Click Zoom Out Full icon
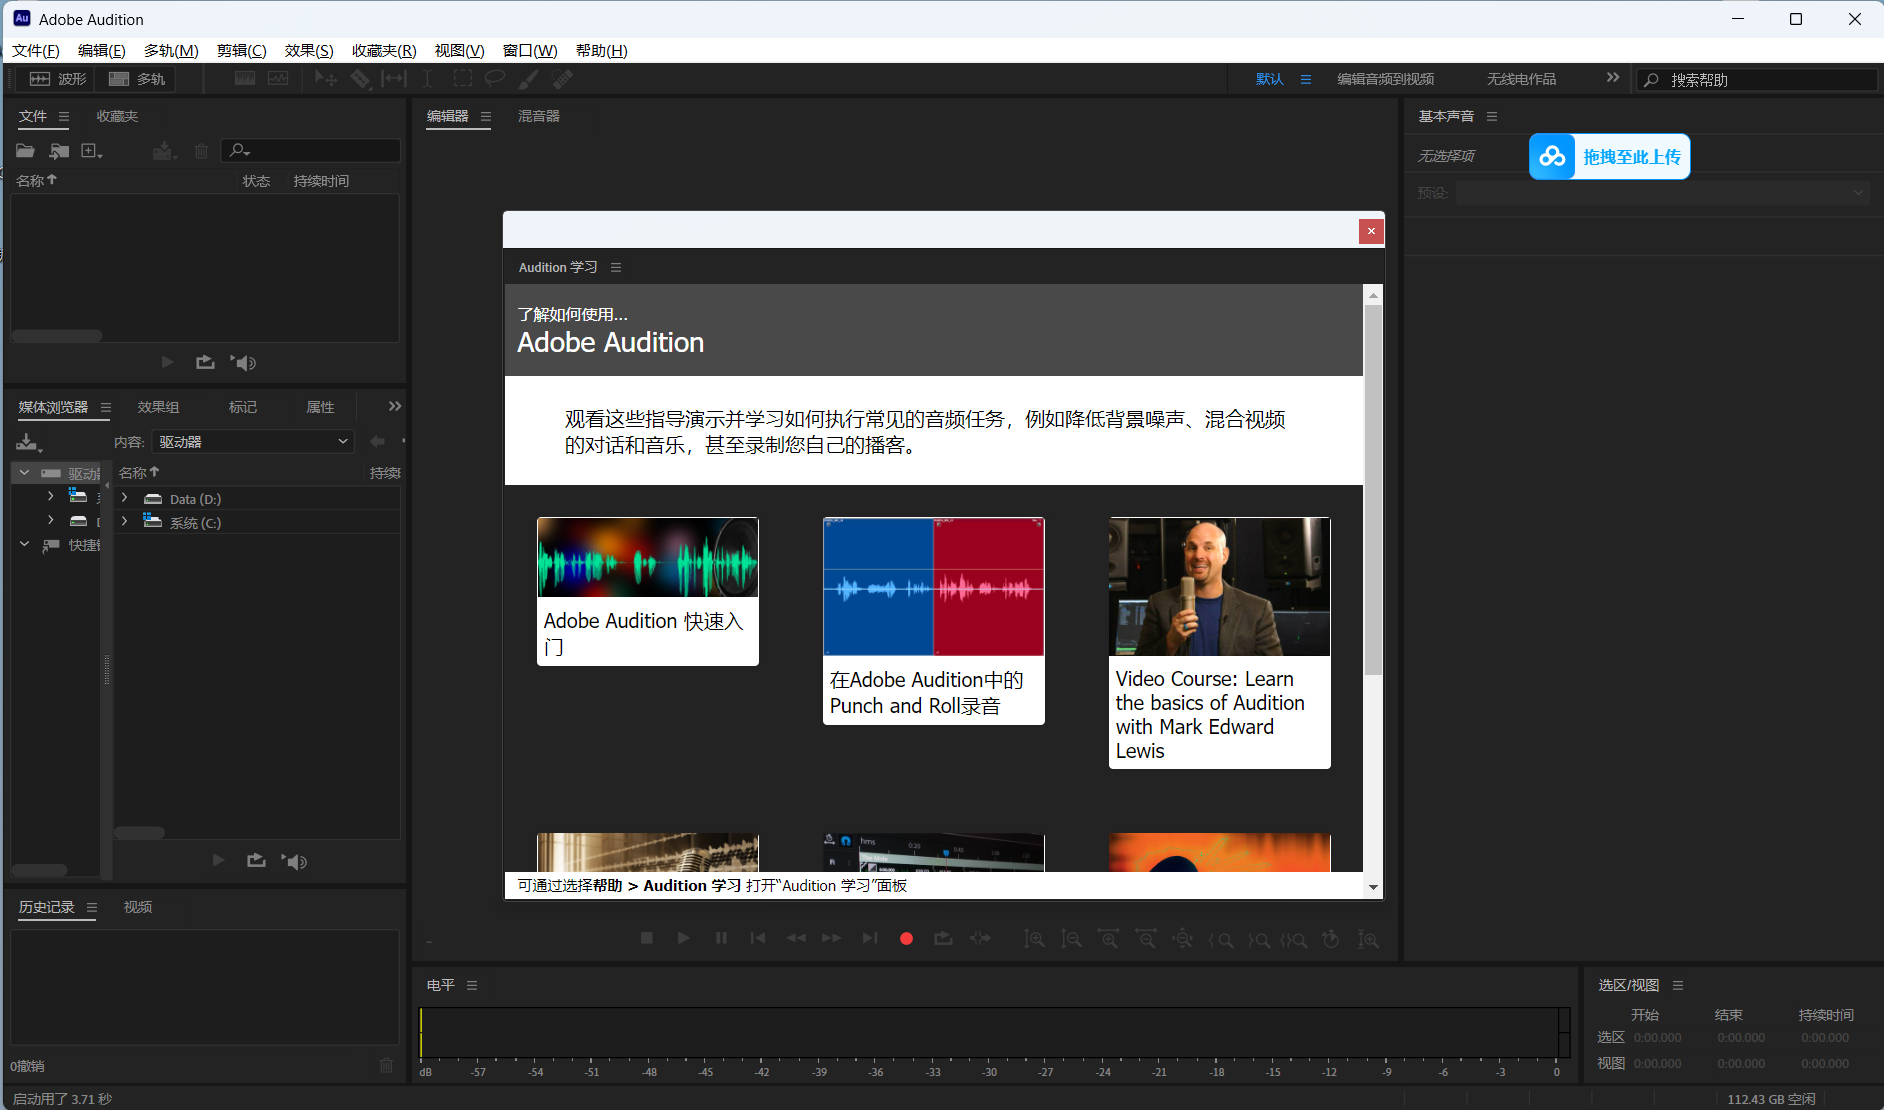 (x=1183, y=939)
